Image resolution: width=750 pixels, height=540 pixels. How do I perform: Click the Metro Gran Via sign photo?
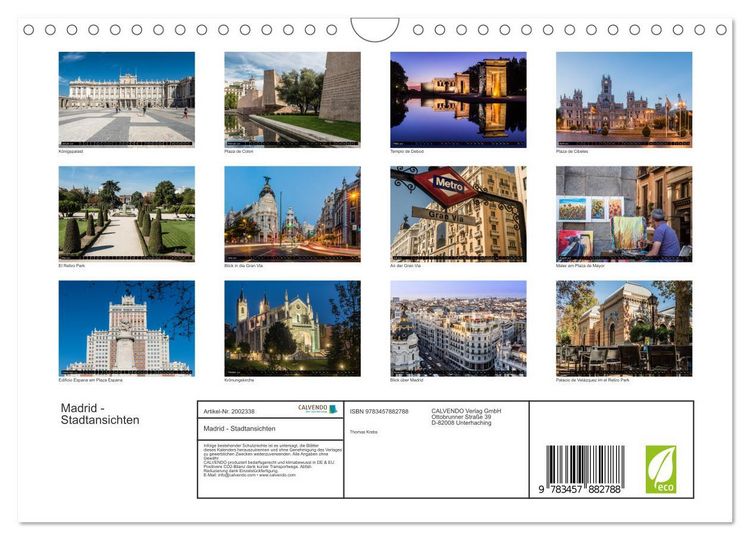point(458,214)
